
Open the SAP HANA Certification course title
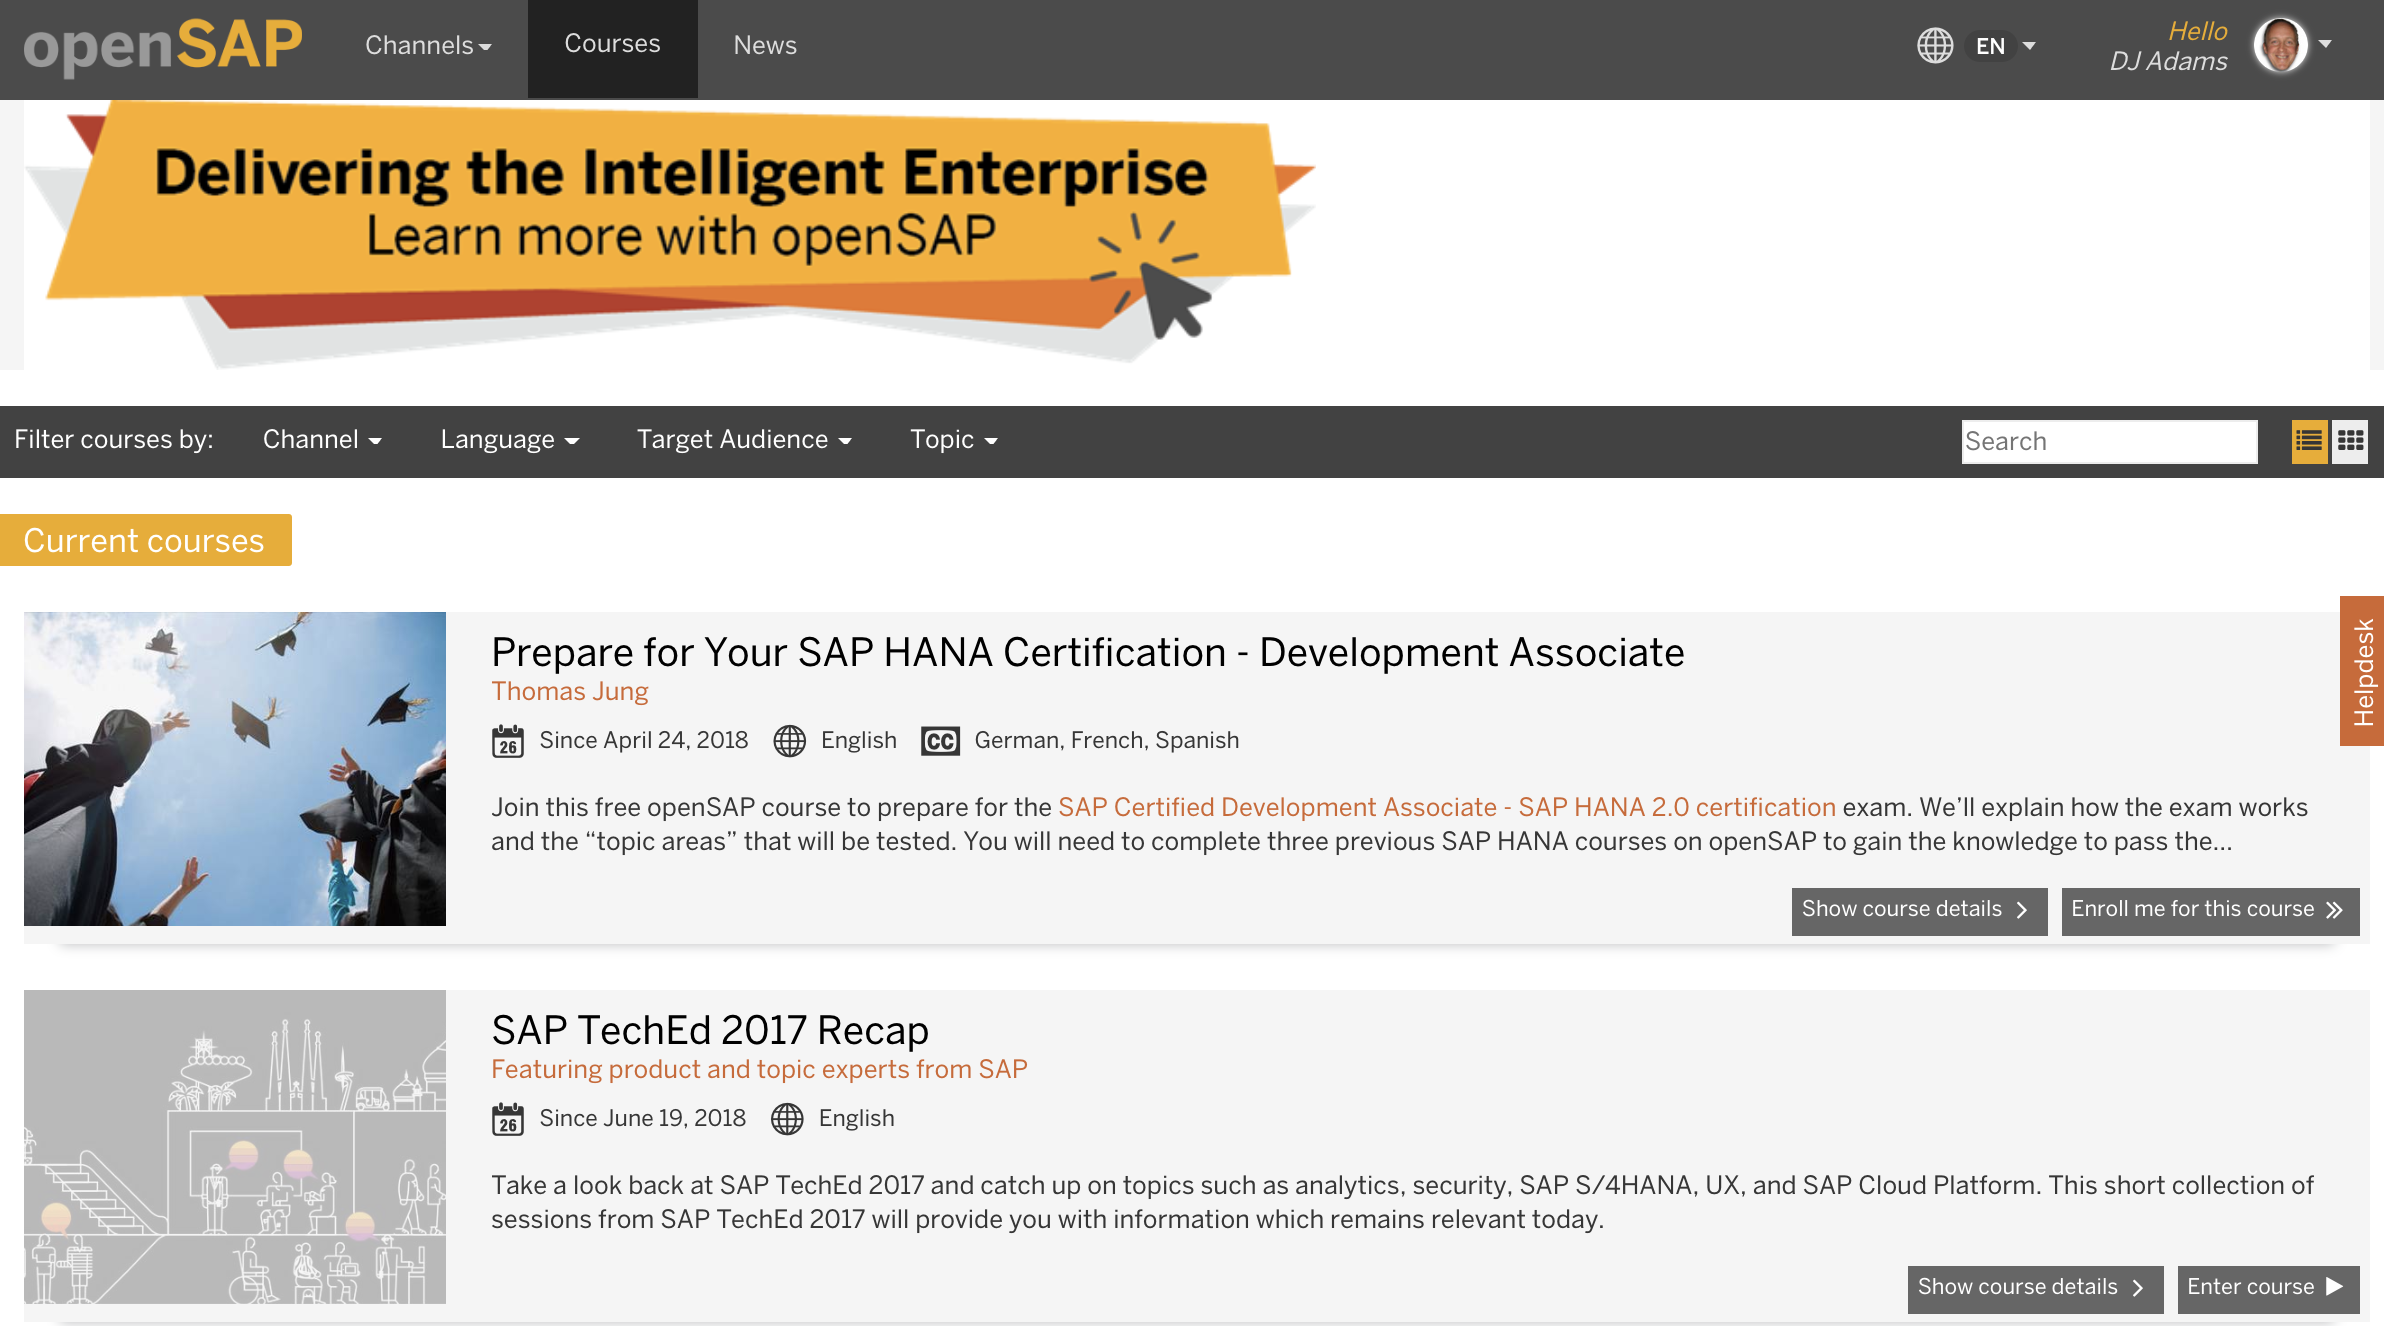1088,653
